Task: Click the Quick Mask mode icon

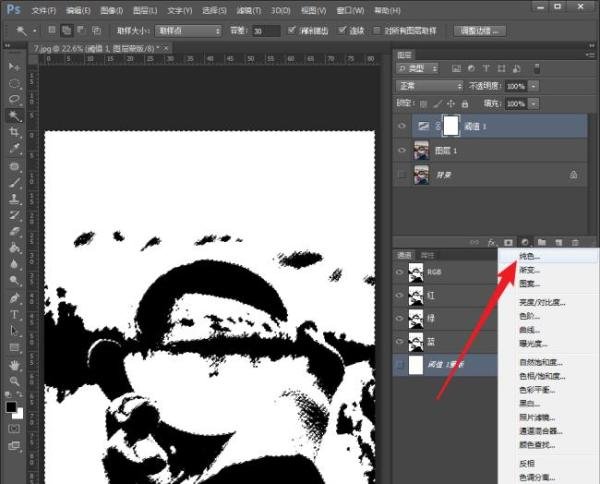Action: click(x=14, y=428)
